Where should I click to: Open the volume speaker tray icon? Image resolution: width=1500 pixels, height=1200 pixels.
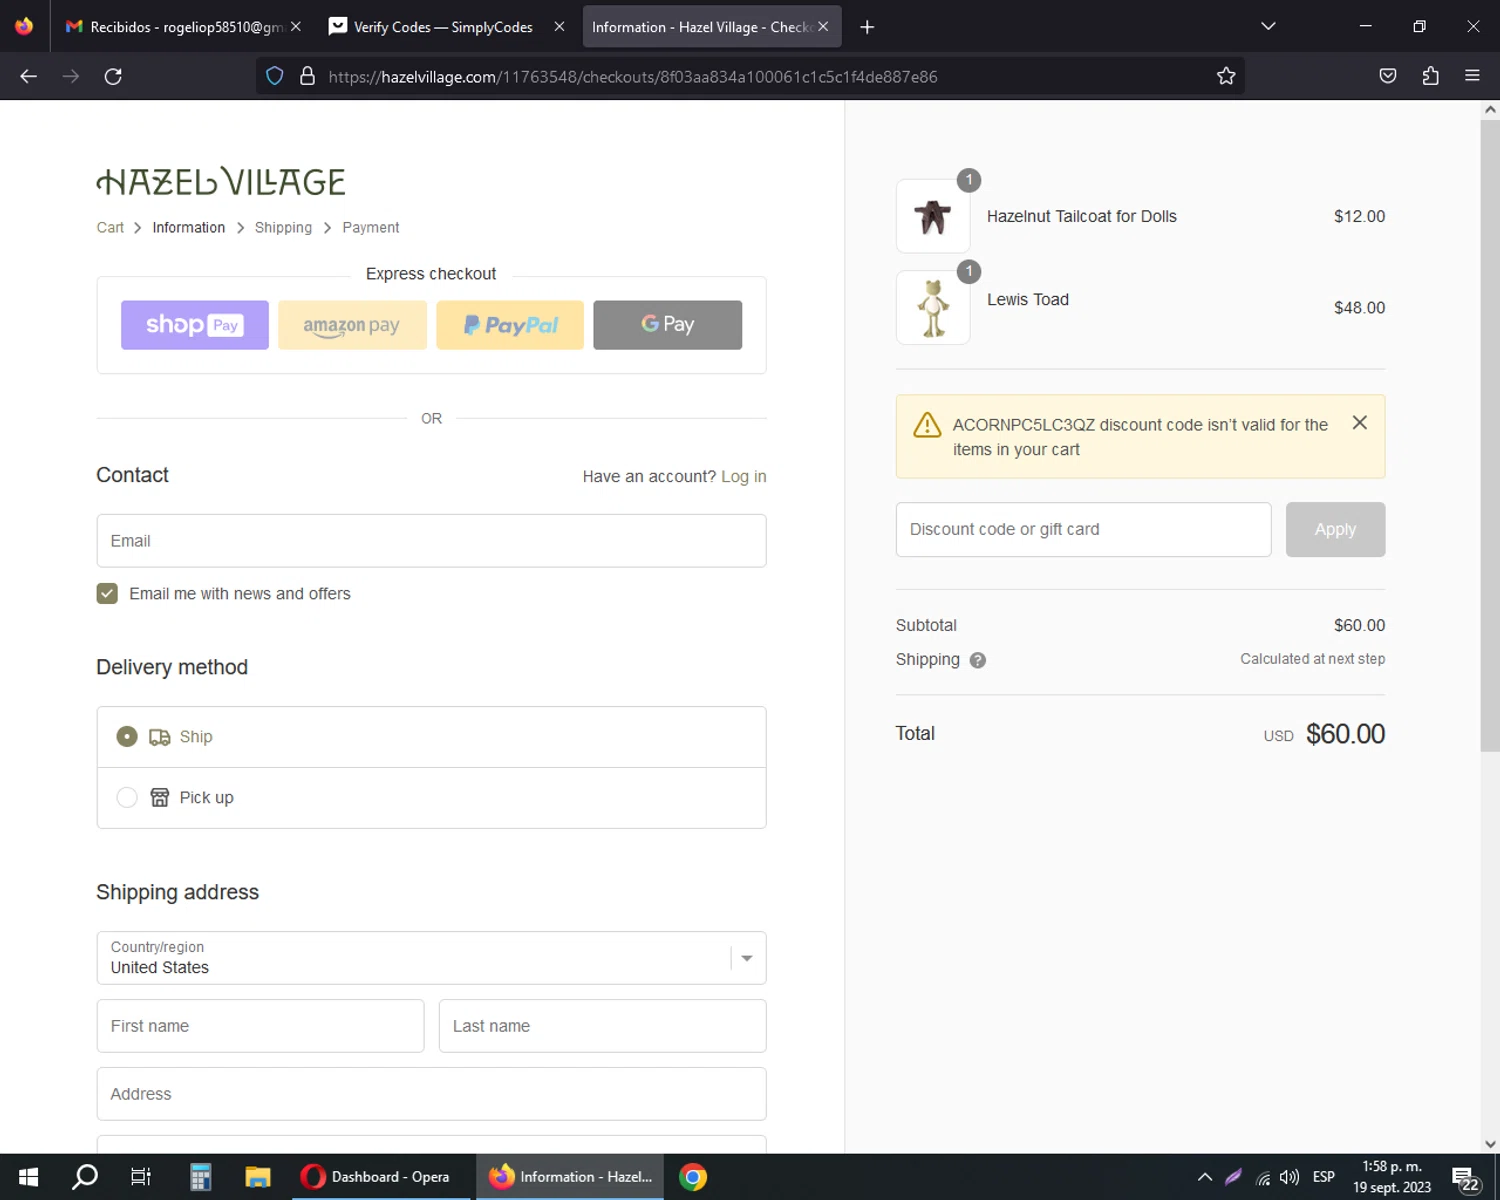pos(1290,1177)
